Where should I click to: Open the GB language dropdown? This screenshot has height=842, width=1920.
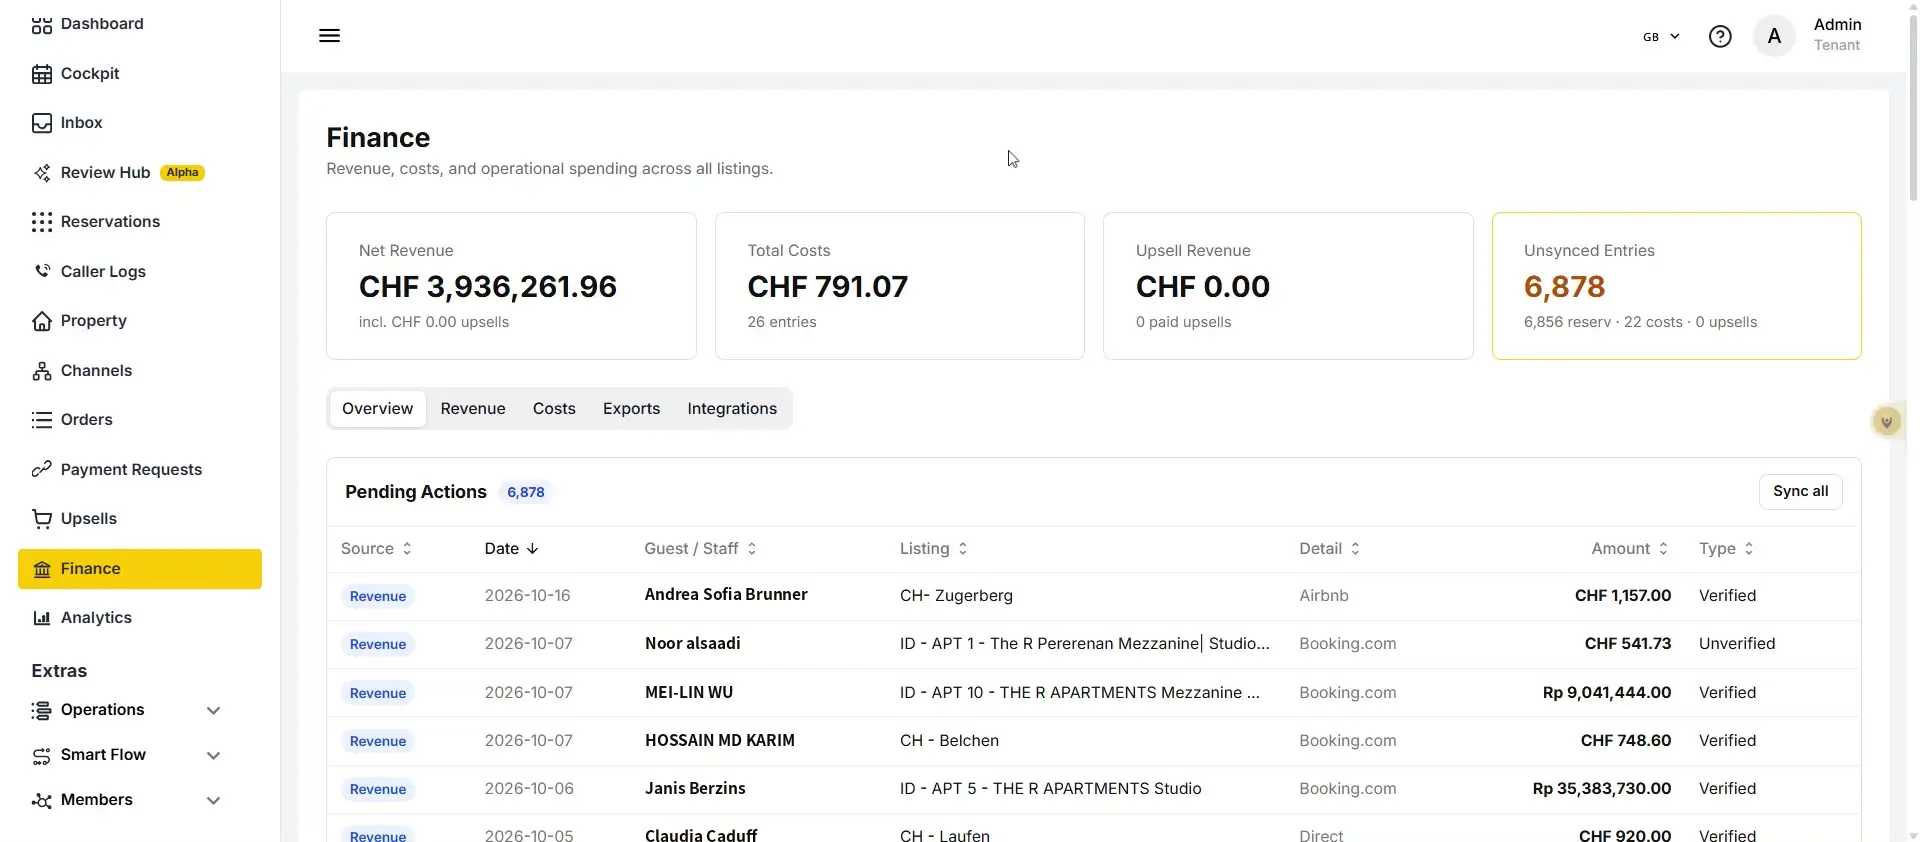pyautogui.click(x=1661, y=37)
